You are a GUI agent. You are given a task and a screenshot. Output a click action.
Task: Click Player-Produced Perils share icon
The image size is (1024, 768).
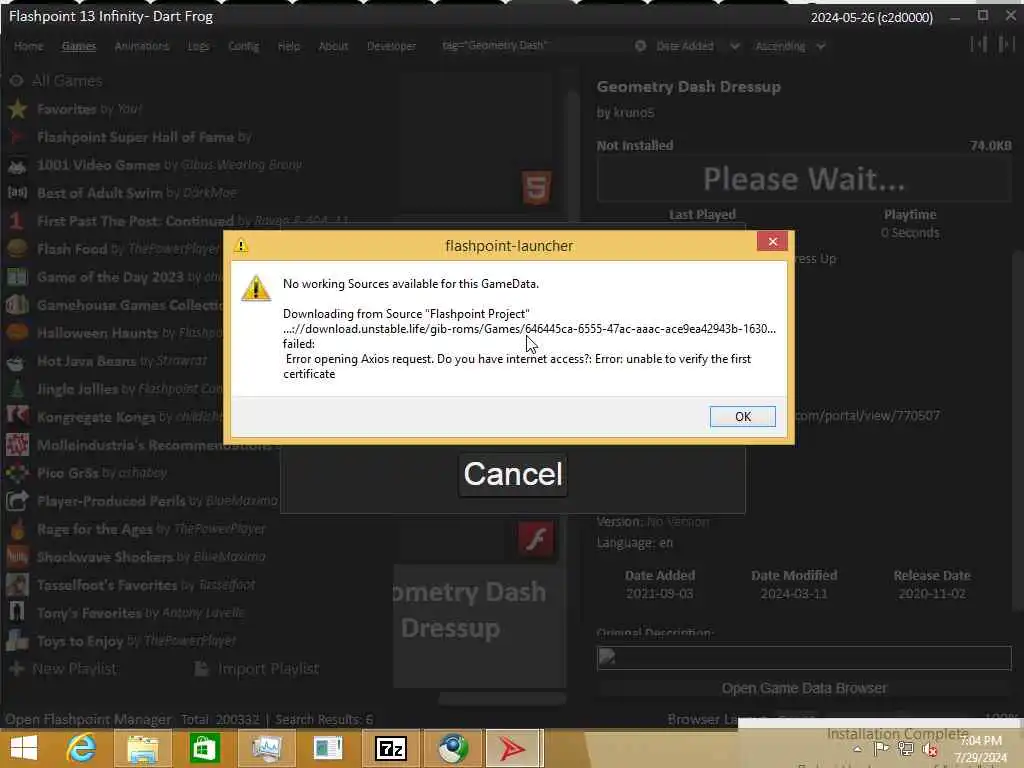(17, 501)
